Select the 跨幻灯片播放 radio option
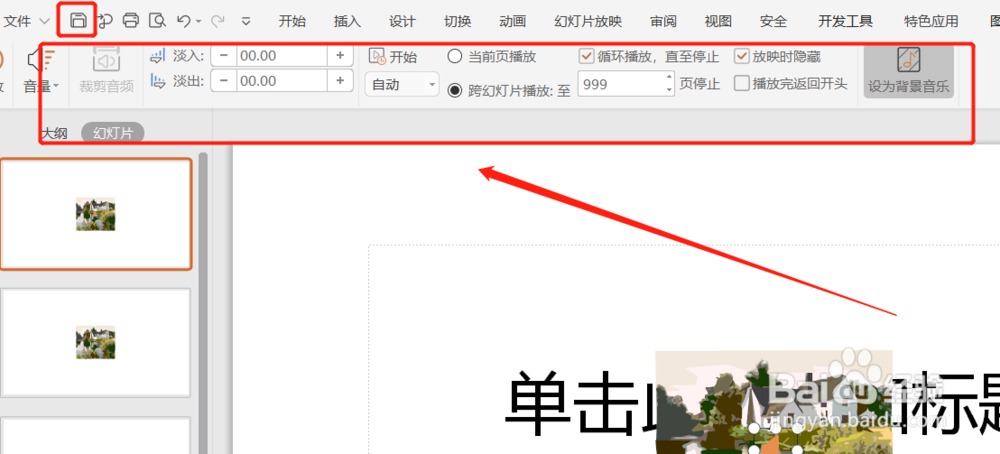This screenshot has width=1000, height=454. 454,91
